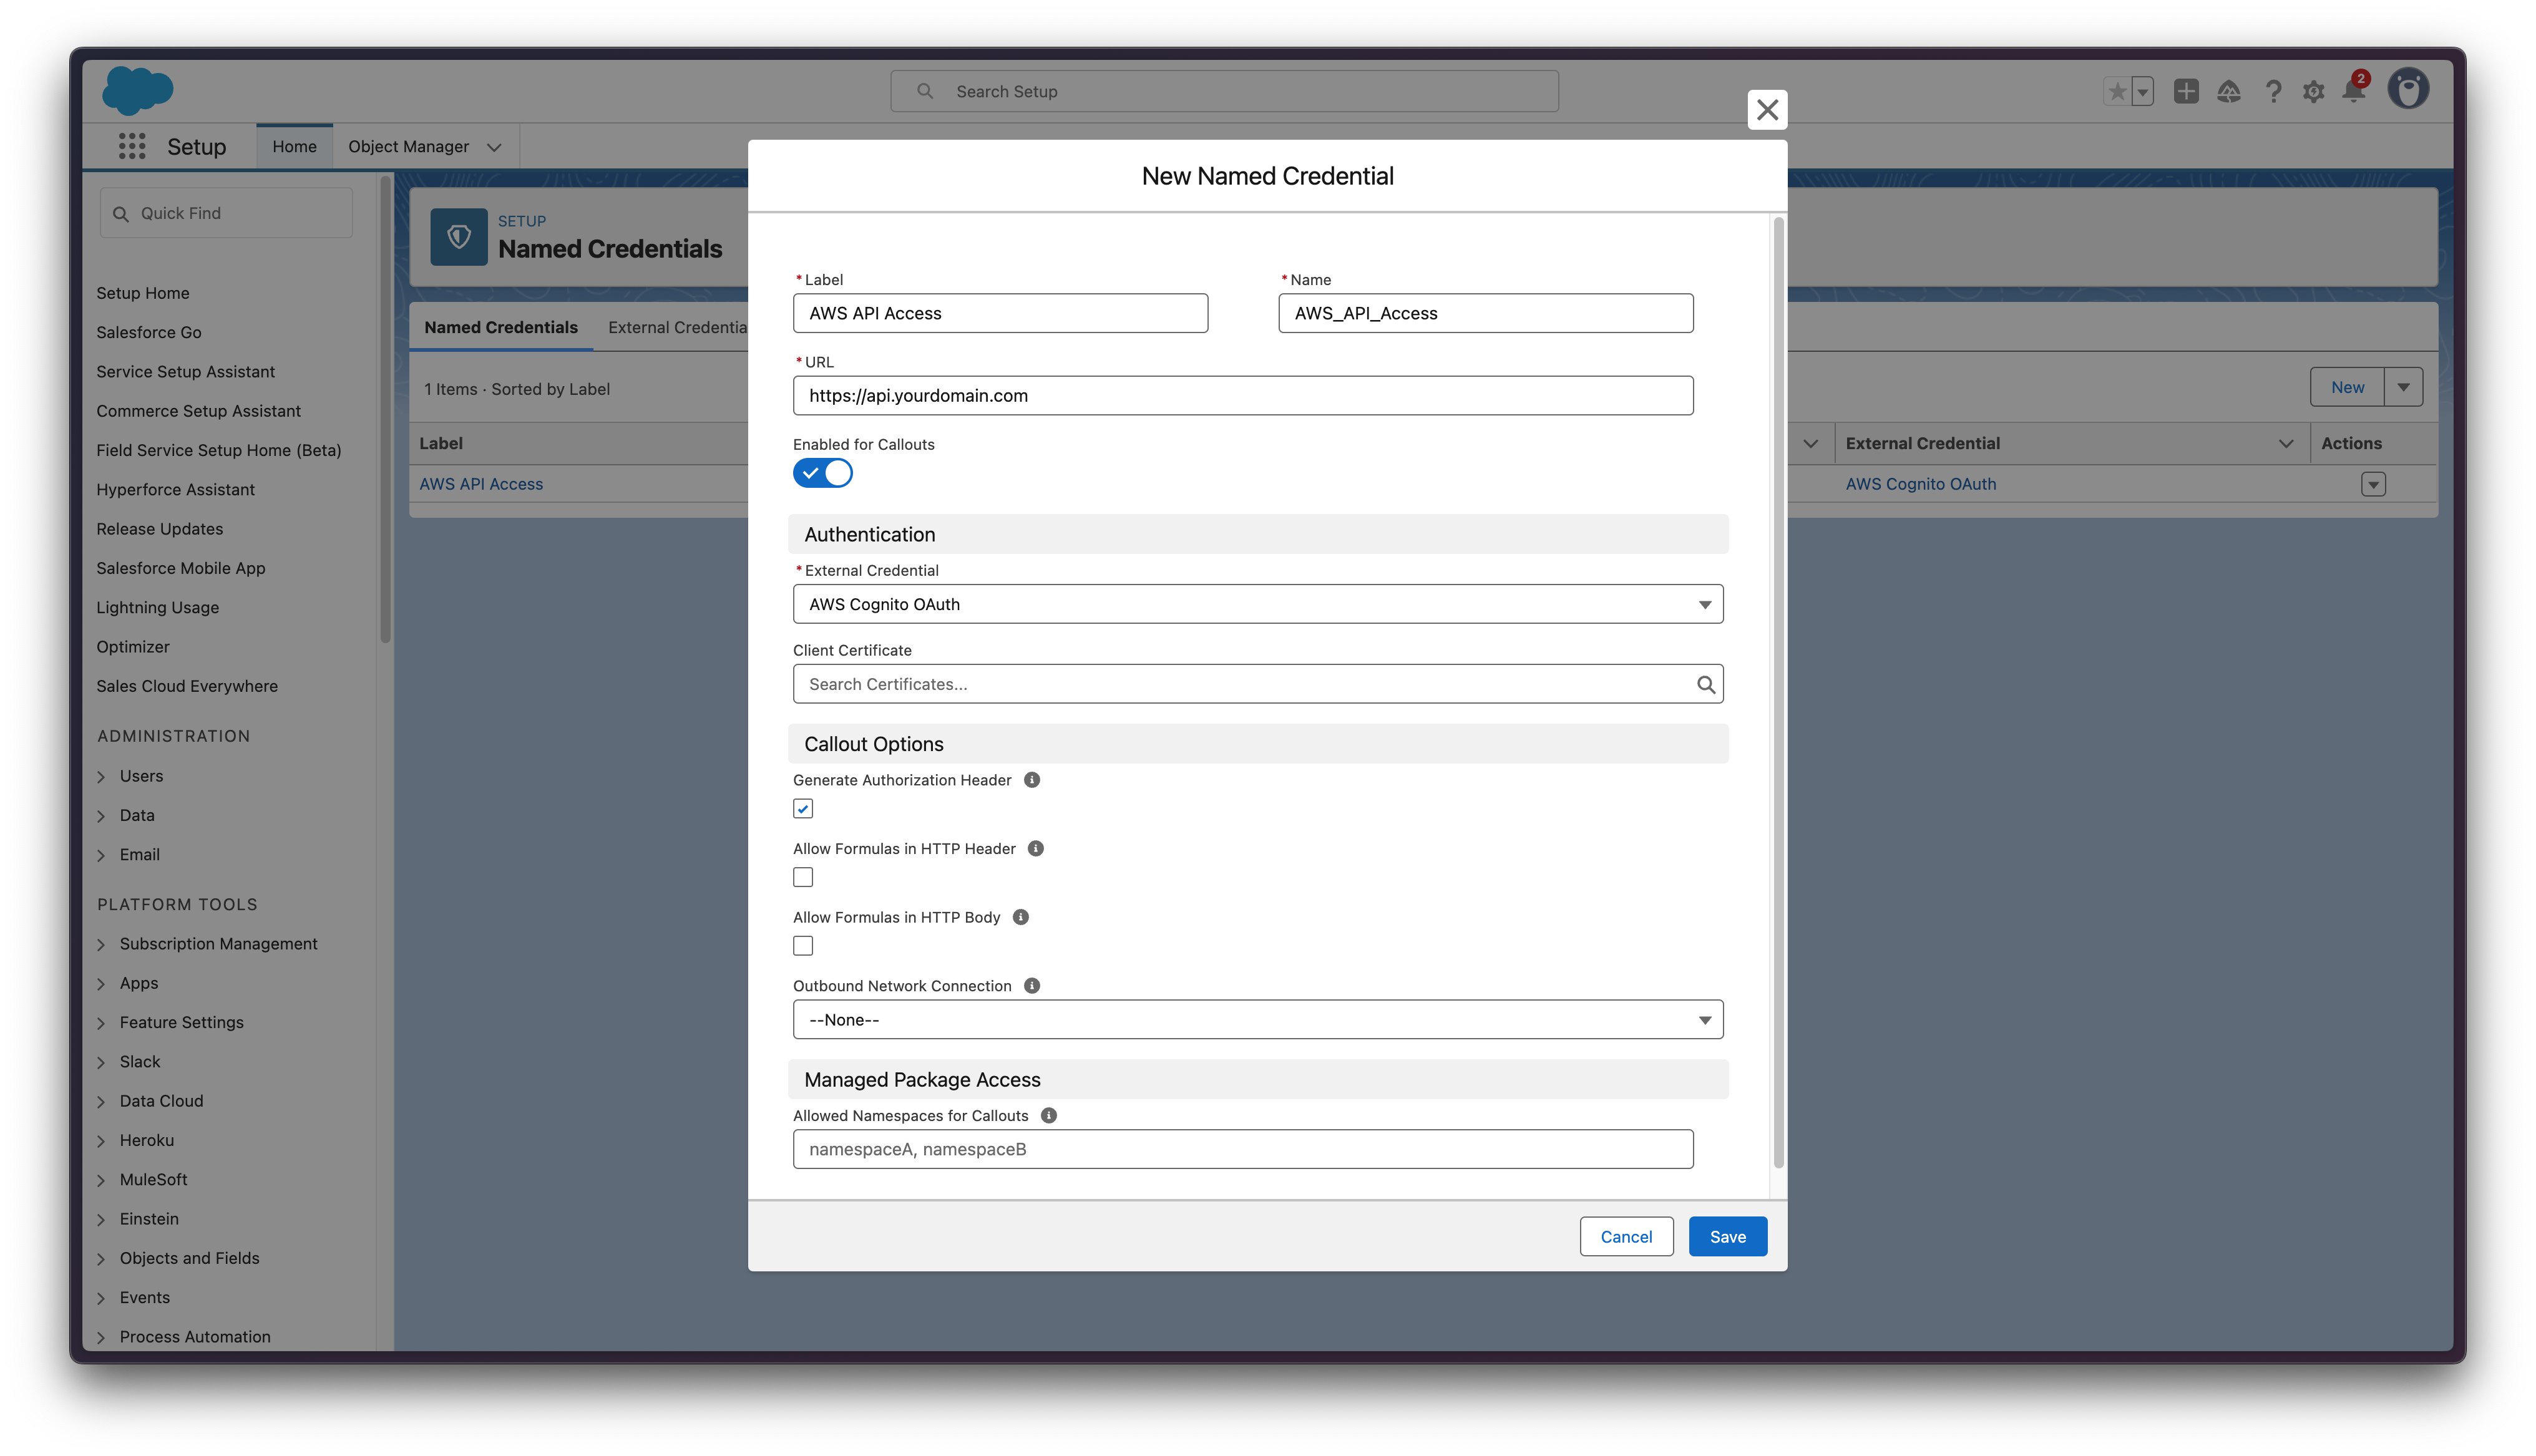Save the named credential

click(1727, 1236)
